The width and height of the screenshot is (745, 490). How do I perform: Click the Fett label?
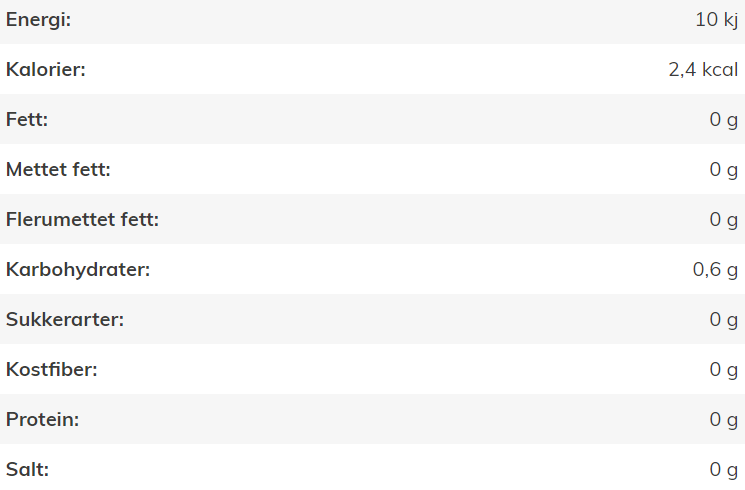[27, 119]
